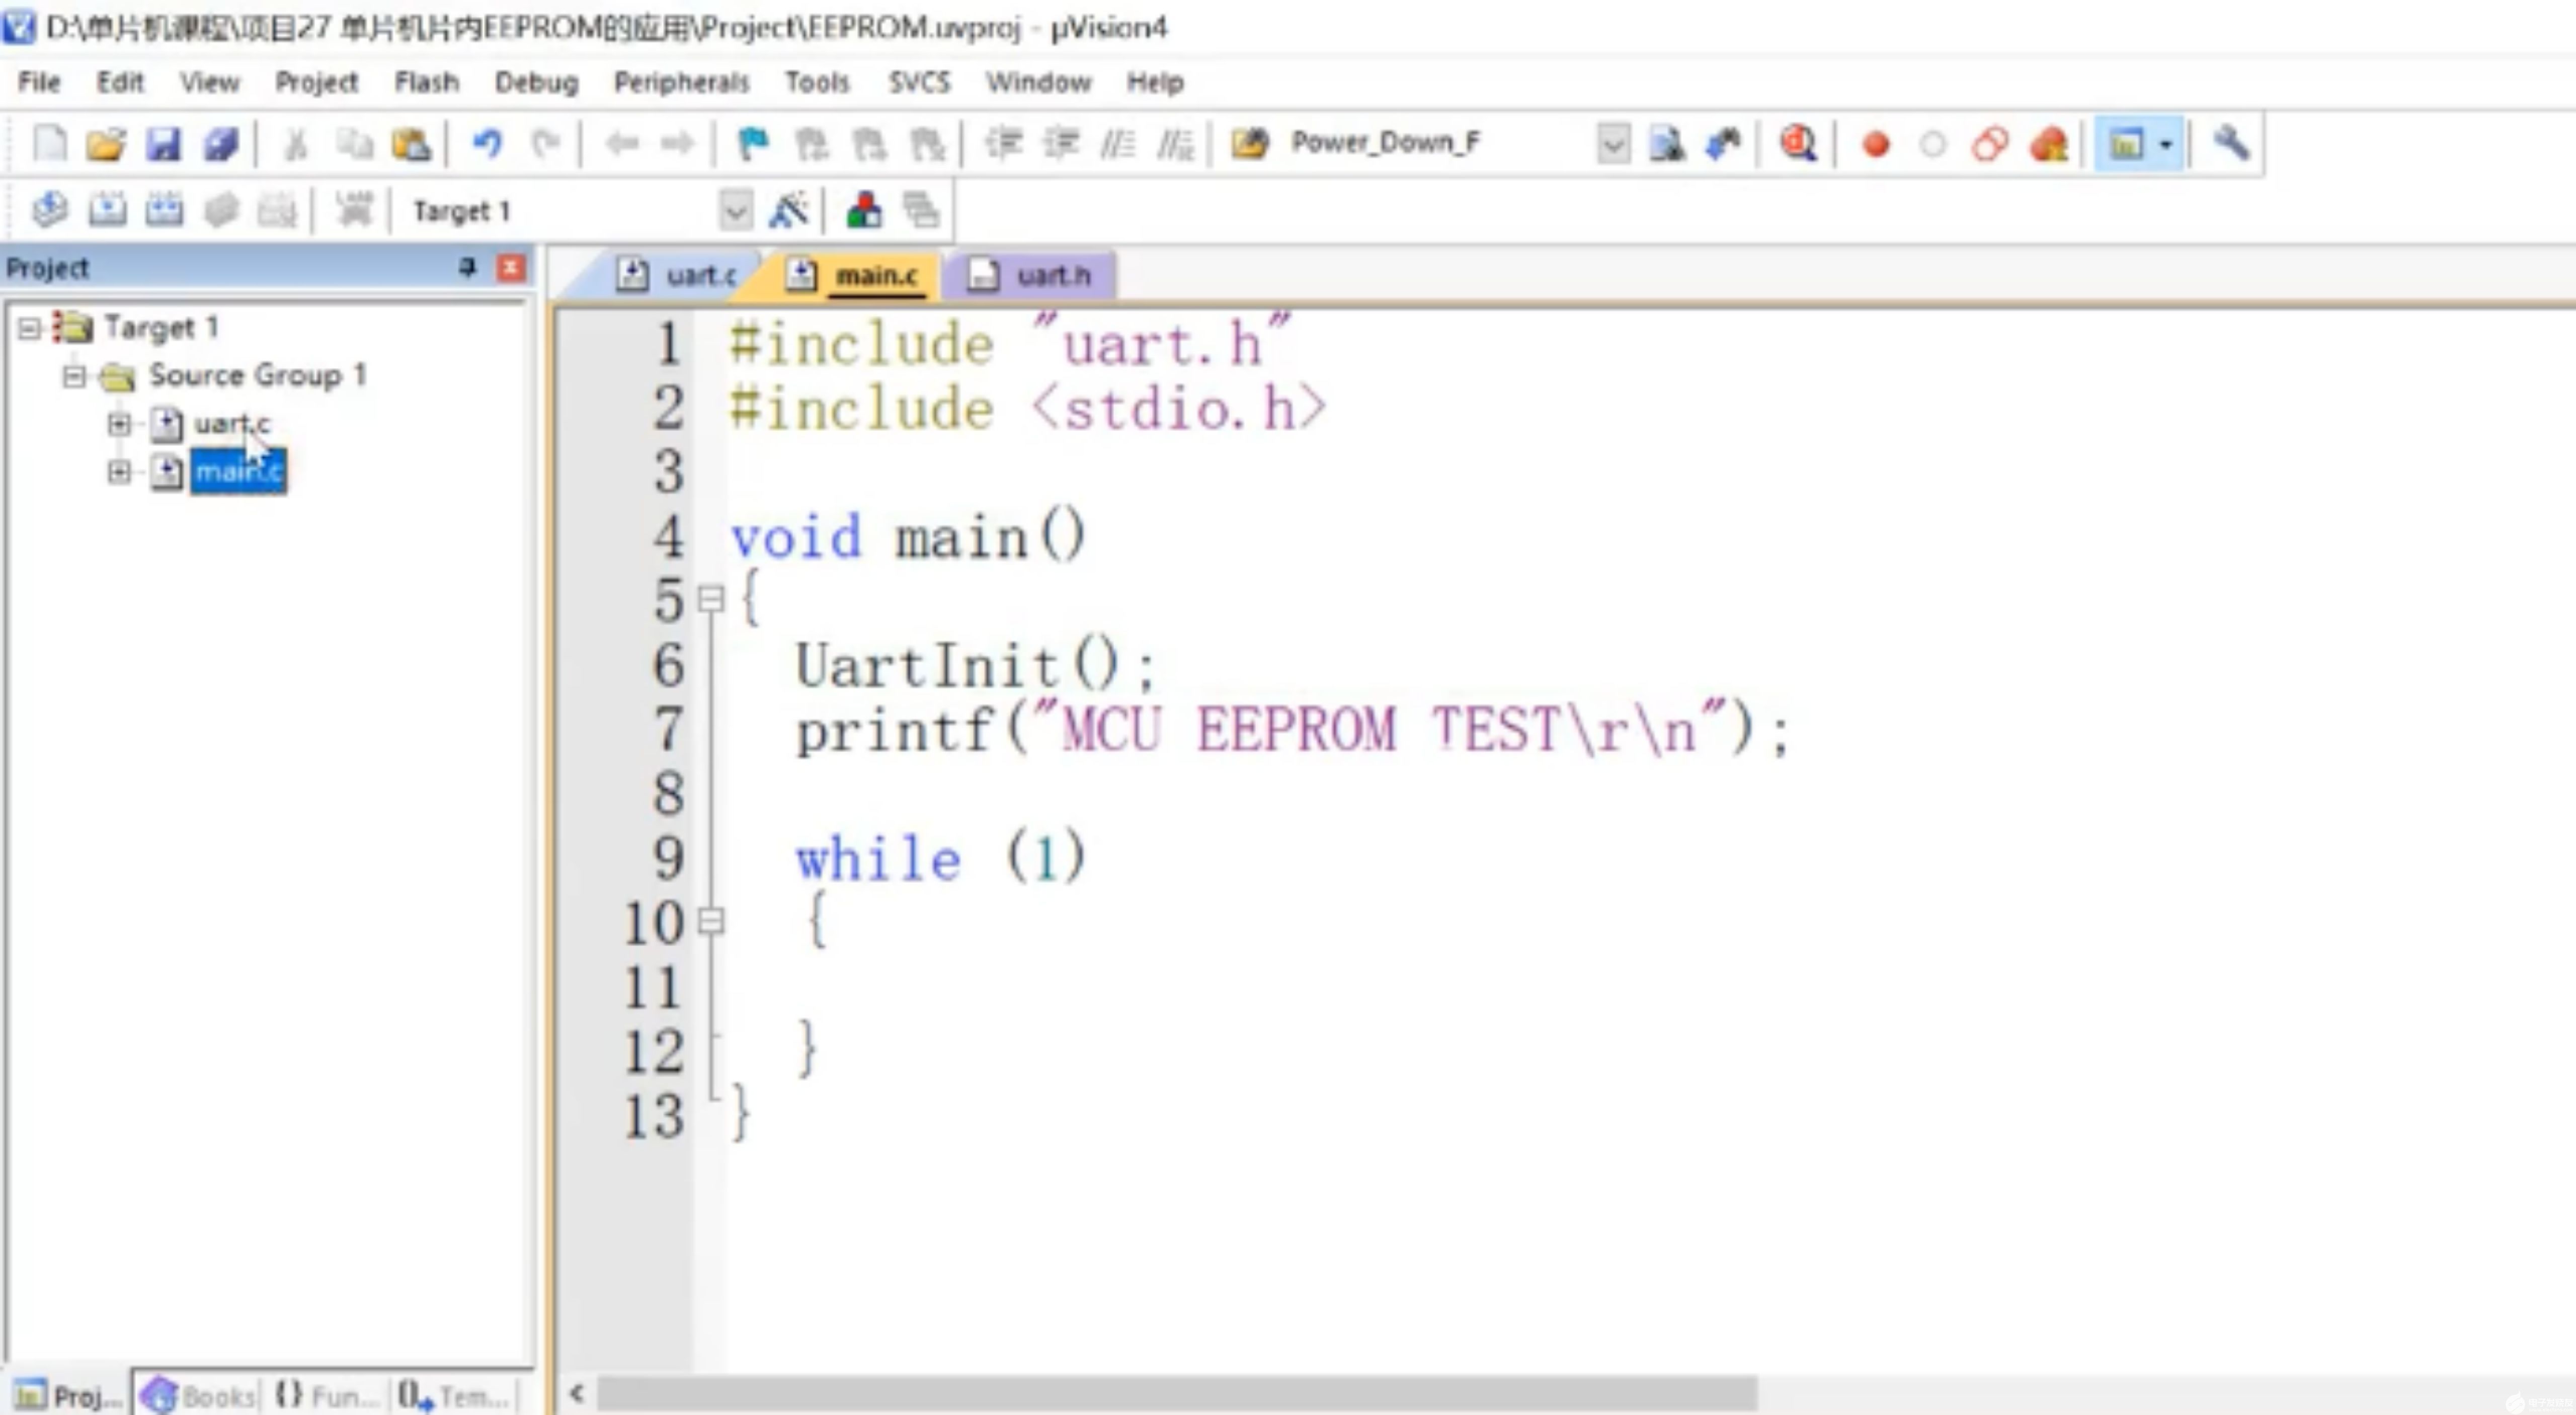This screenshot has height=1415, width=2576.
Task: Select Source Group 1 folder
Action: [x=257, y=376]
